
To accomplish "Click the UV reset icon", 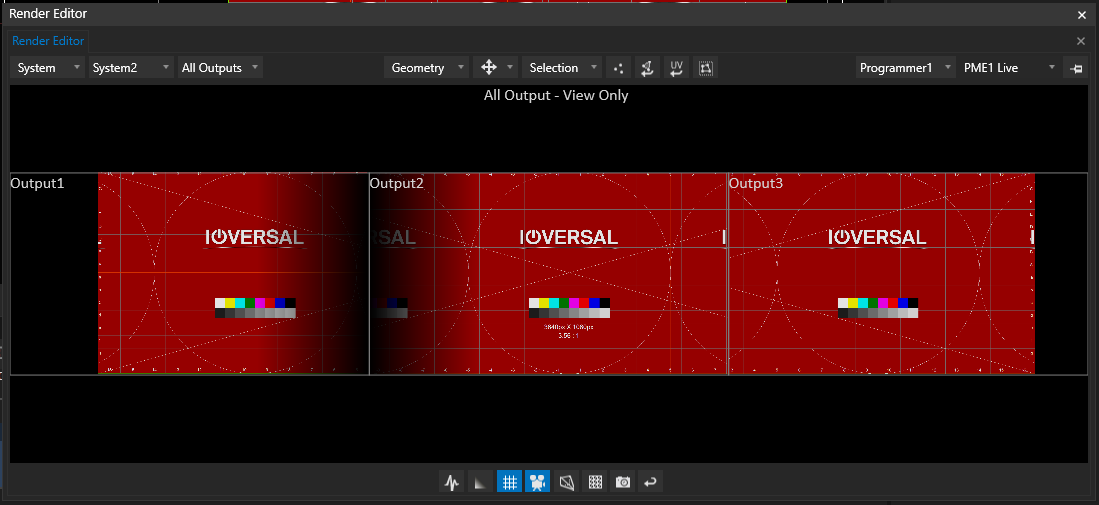I will click(676, 68).
